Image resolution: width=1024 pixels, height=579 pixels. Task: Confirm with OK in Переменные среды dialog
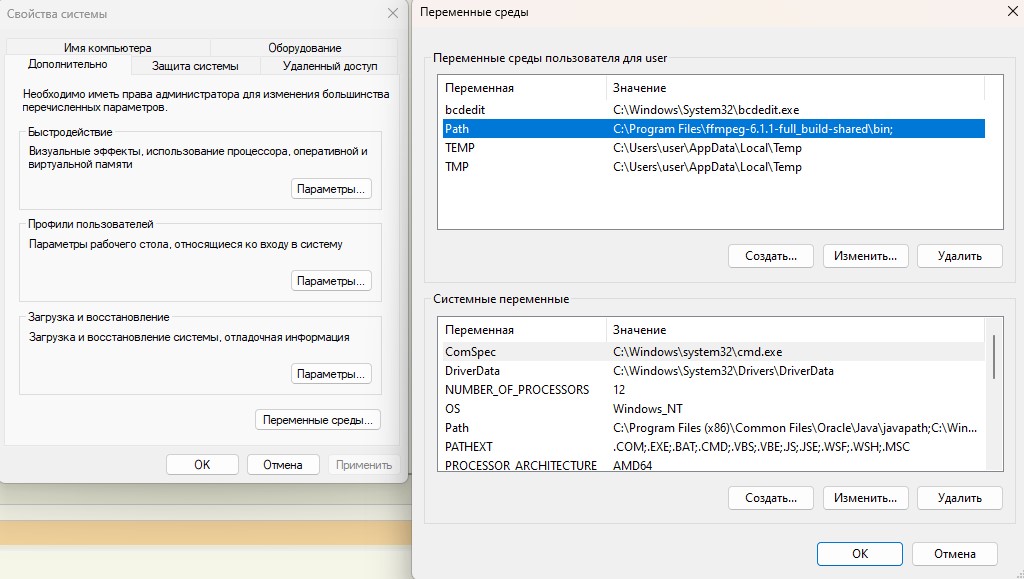point(859,554)
